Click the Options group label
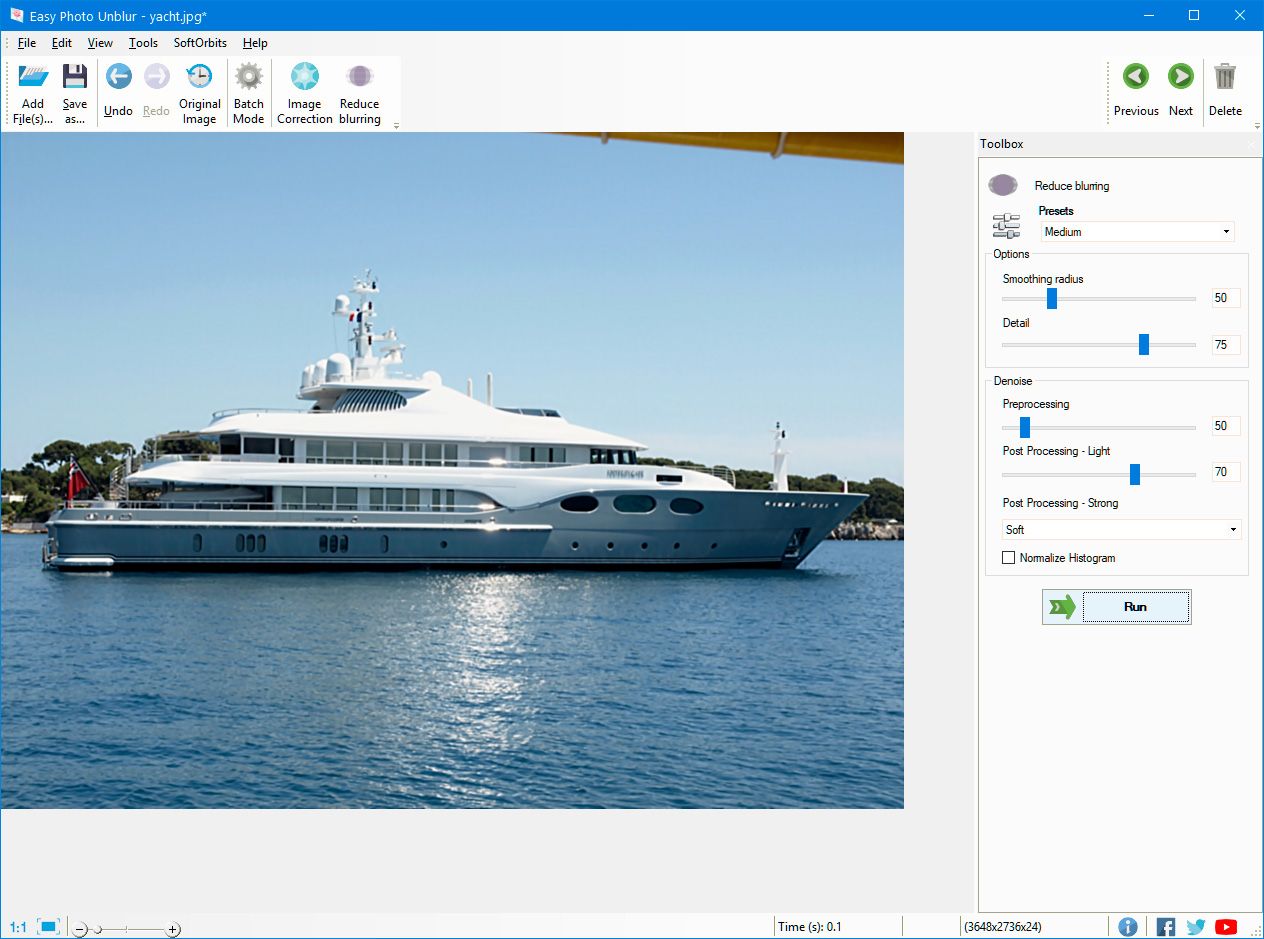The width and height of the screenshot is (1264, 939). click(x=1011, y=254)
